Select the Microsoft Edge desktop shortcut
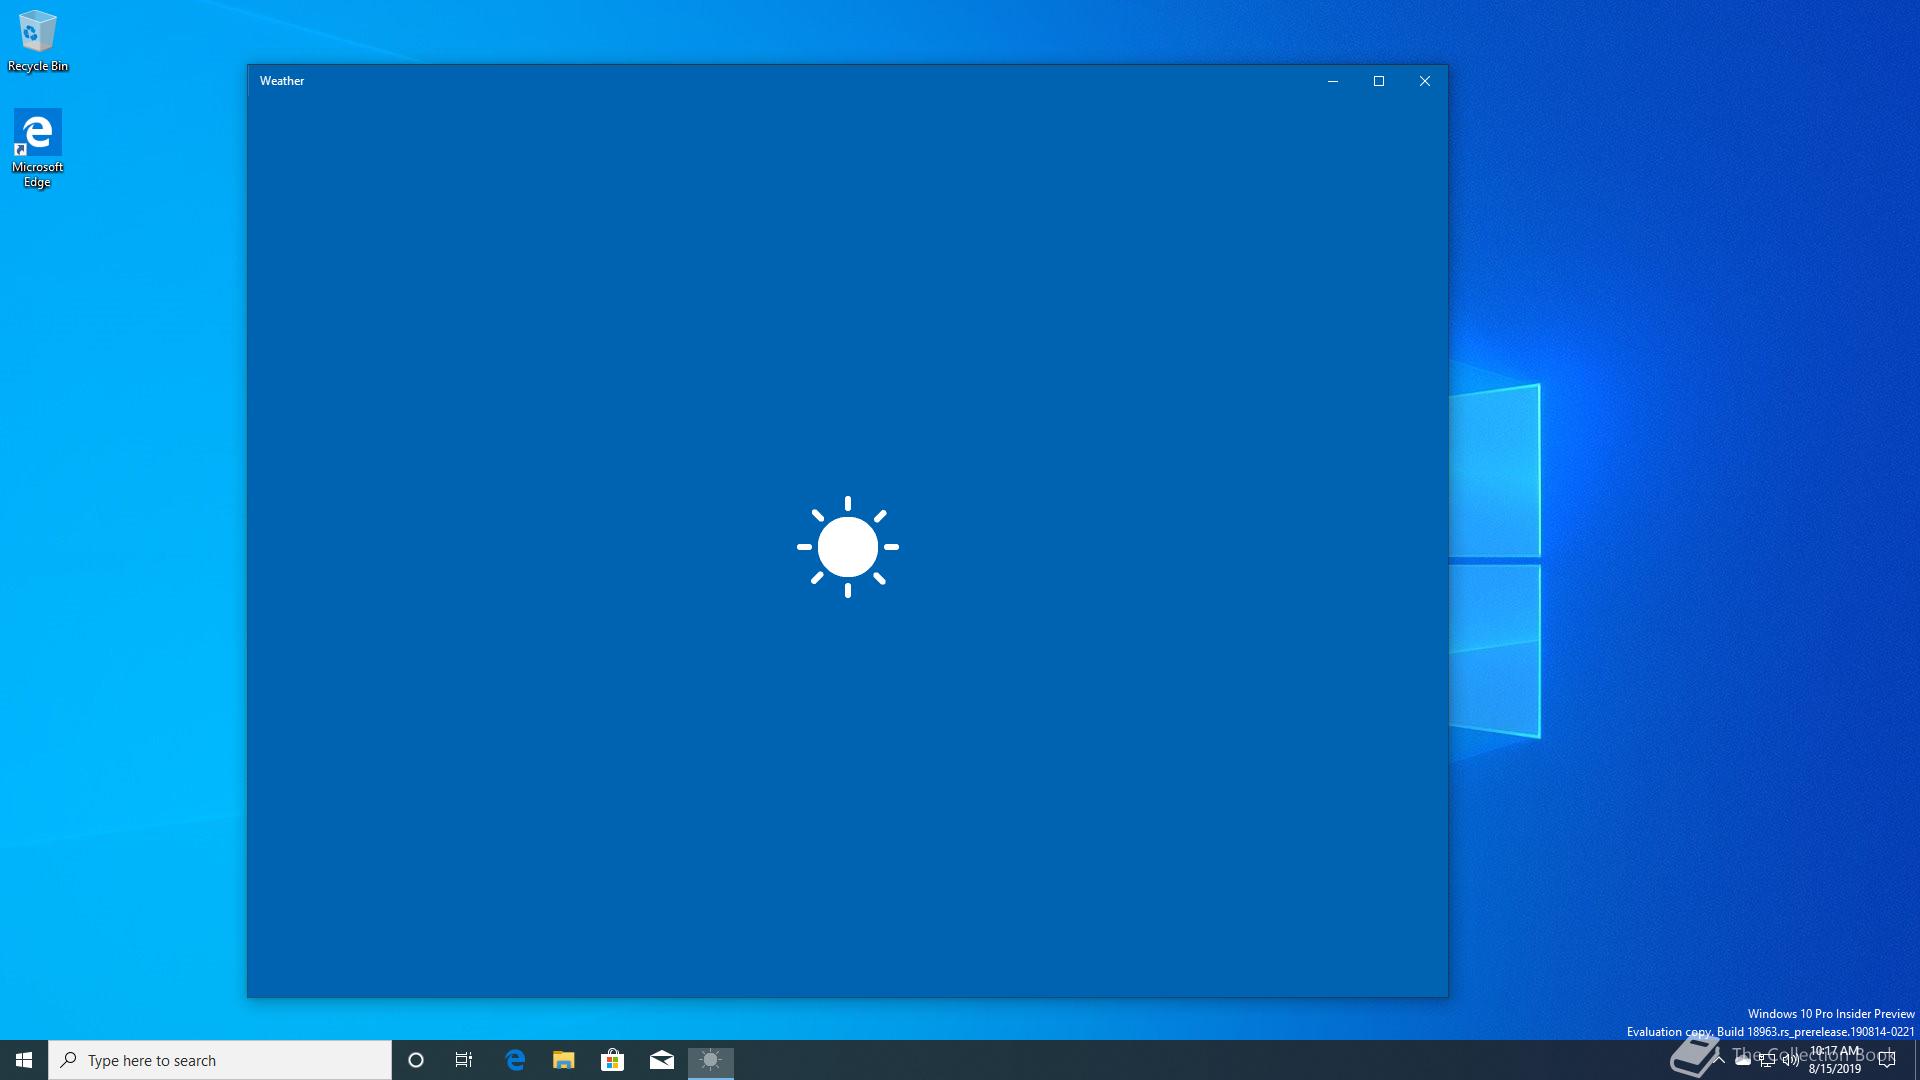Screen dimensions: 1920x1080 point(37,148)
